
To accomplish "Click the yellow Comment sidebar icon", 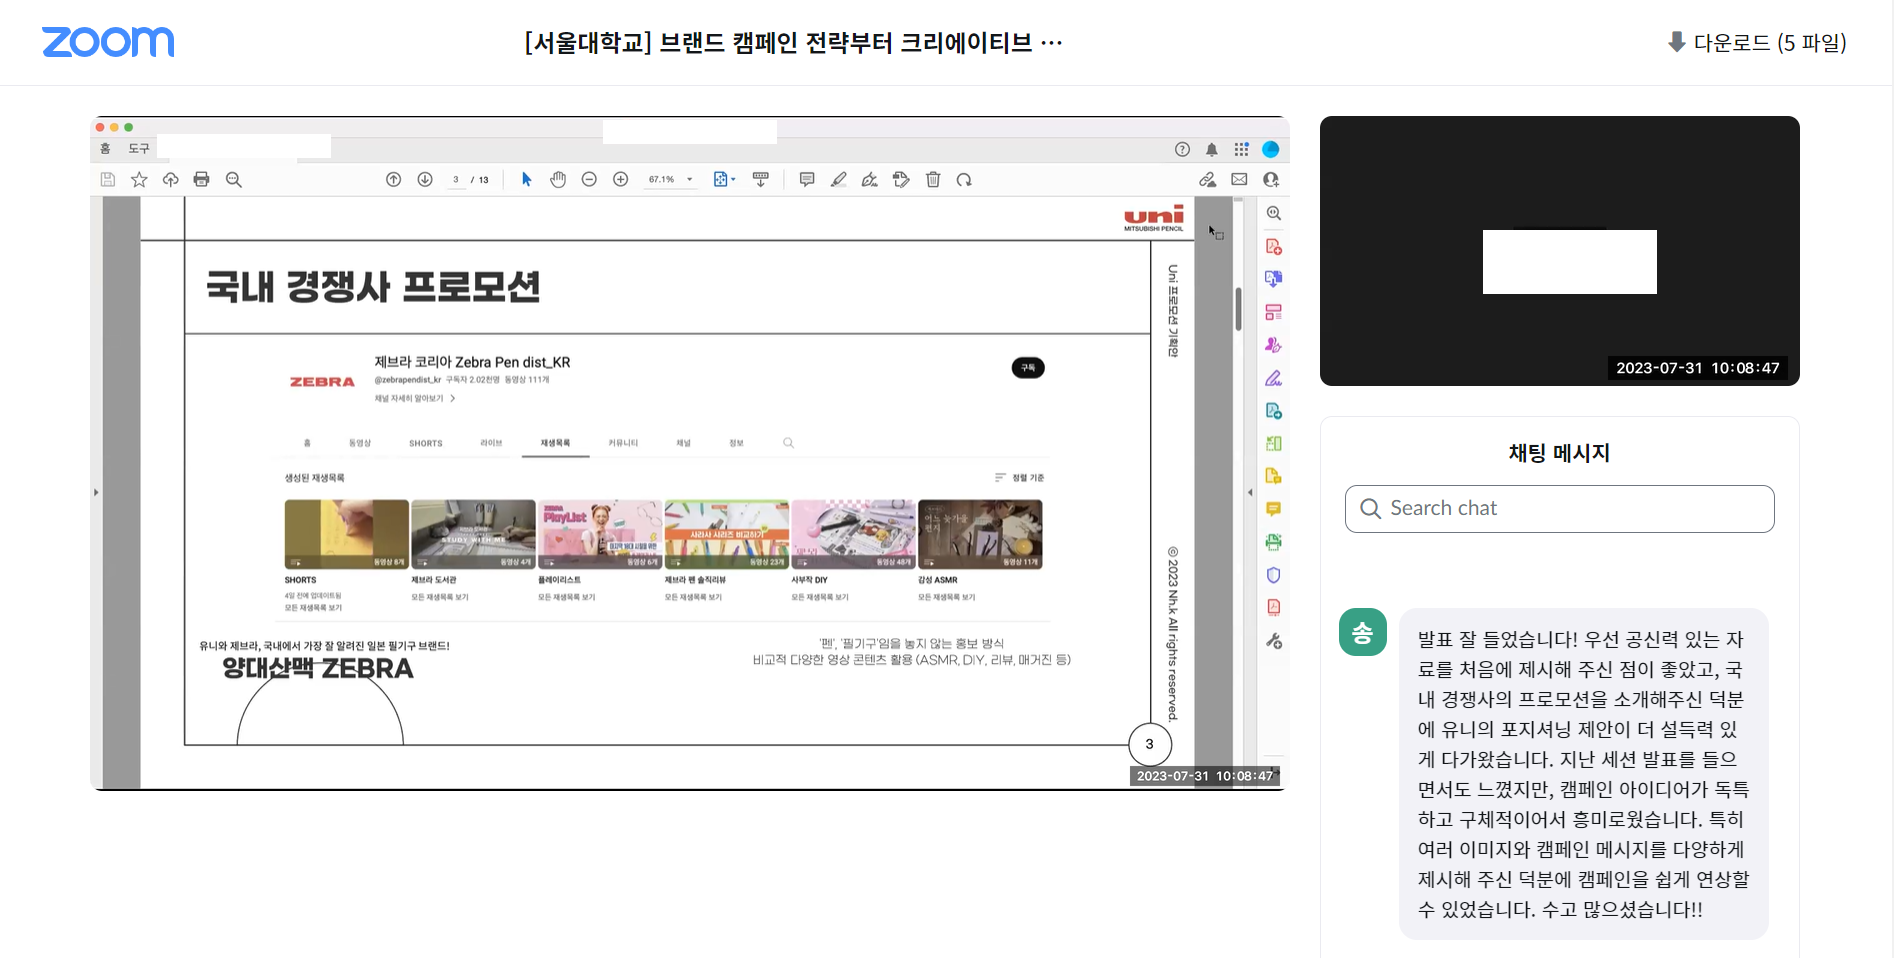I will coord(1273,509).
